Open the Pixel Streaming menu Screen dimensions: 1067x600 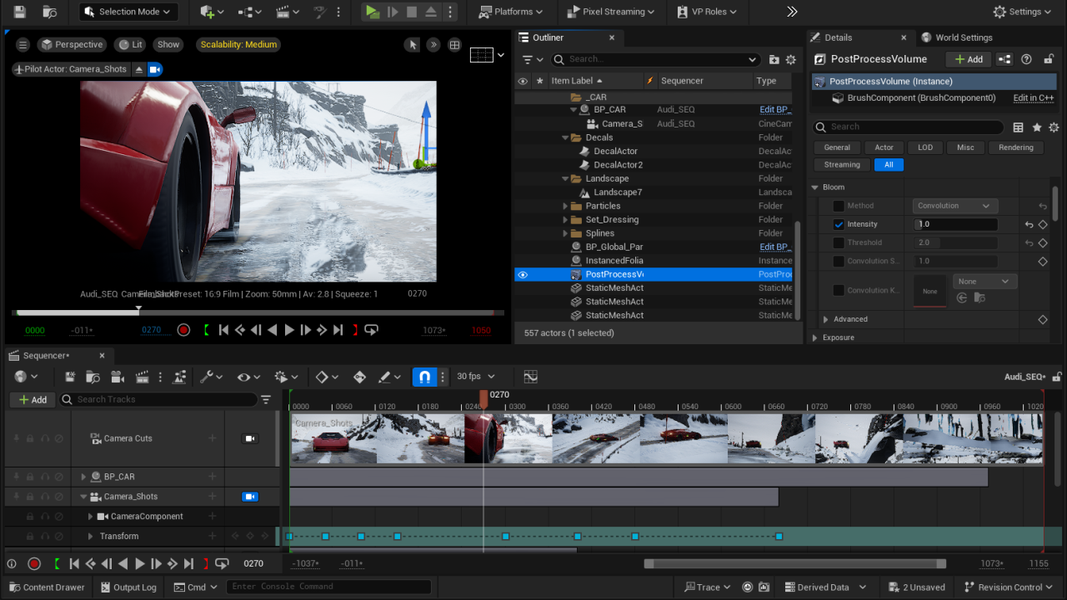point(610,12)
